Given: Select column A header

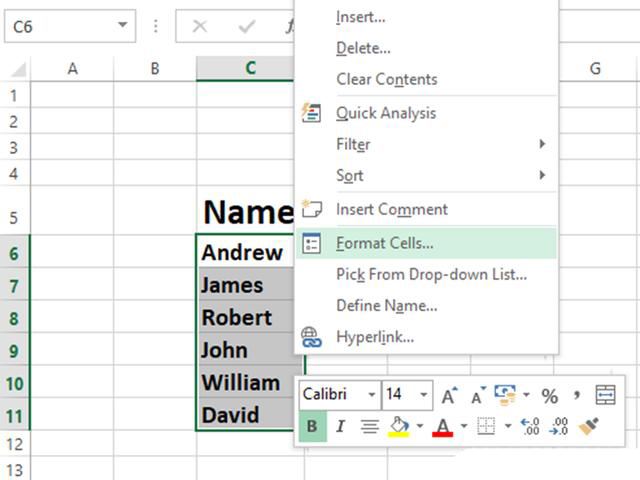Looking at the screenshot, I should pos(72,69).
